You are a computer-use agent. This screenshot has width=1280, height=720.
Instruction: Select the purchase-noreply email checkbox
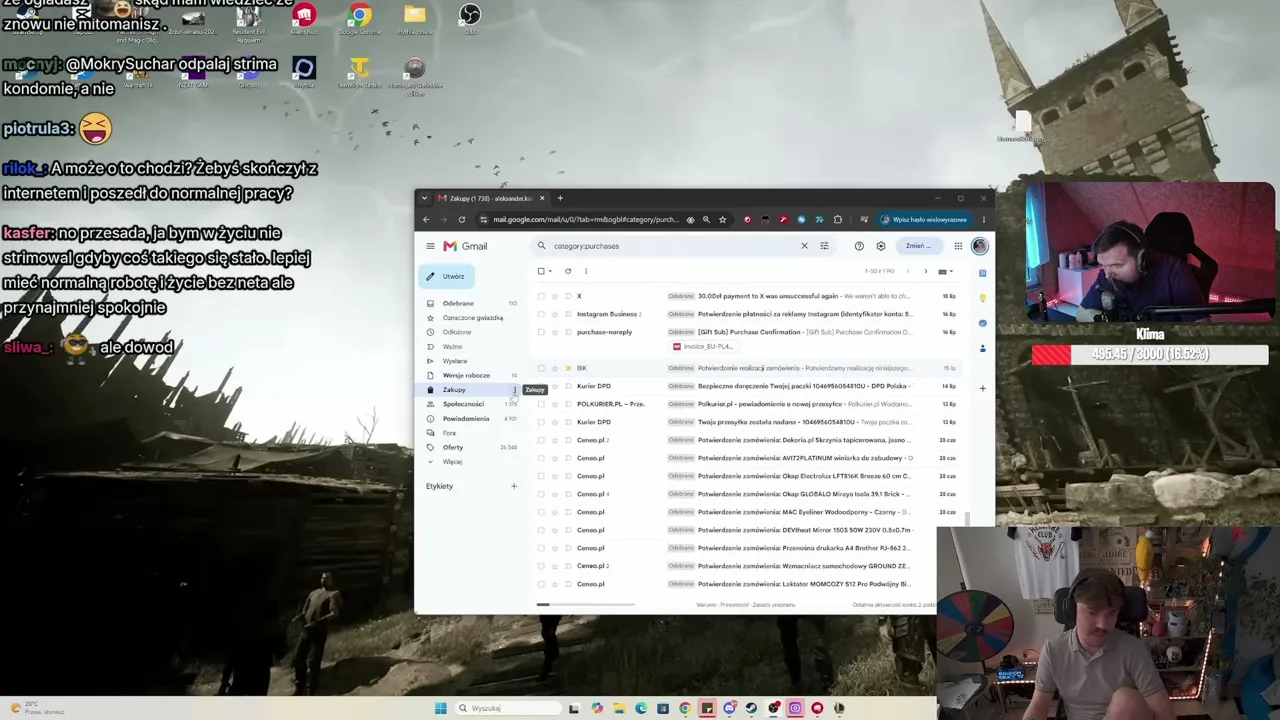541,332
